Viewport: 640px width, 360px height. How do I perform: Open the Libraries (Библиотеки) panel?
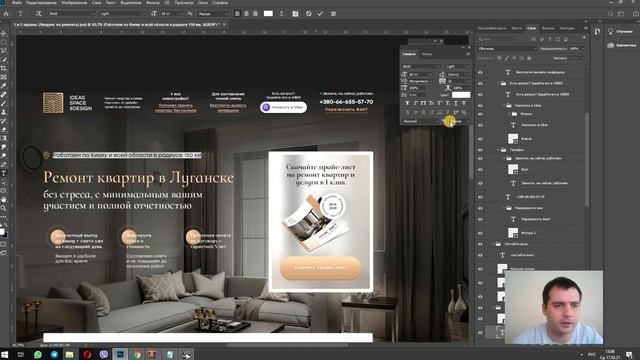pyautogui.click(x=622, y=45)
